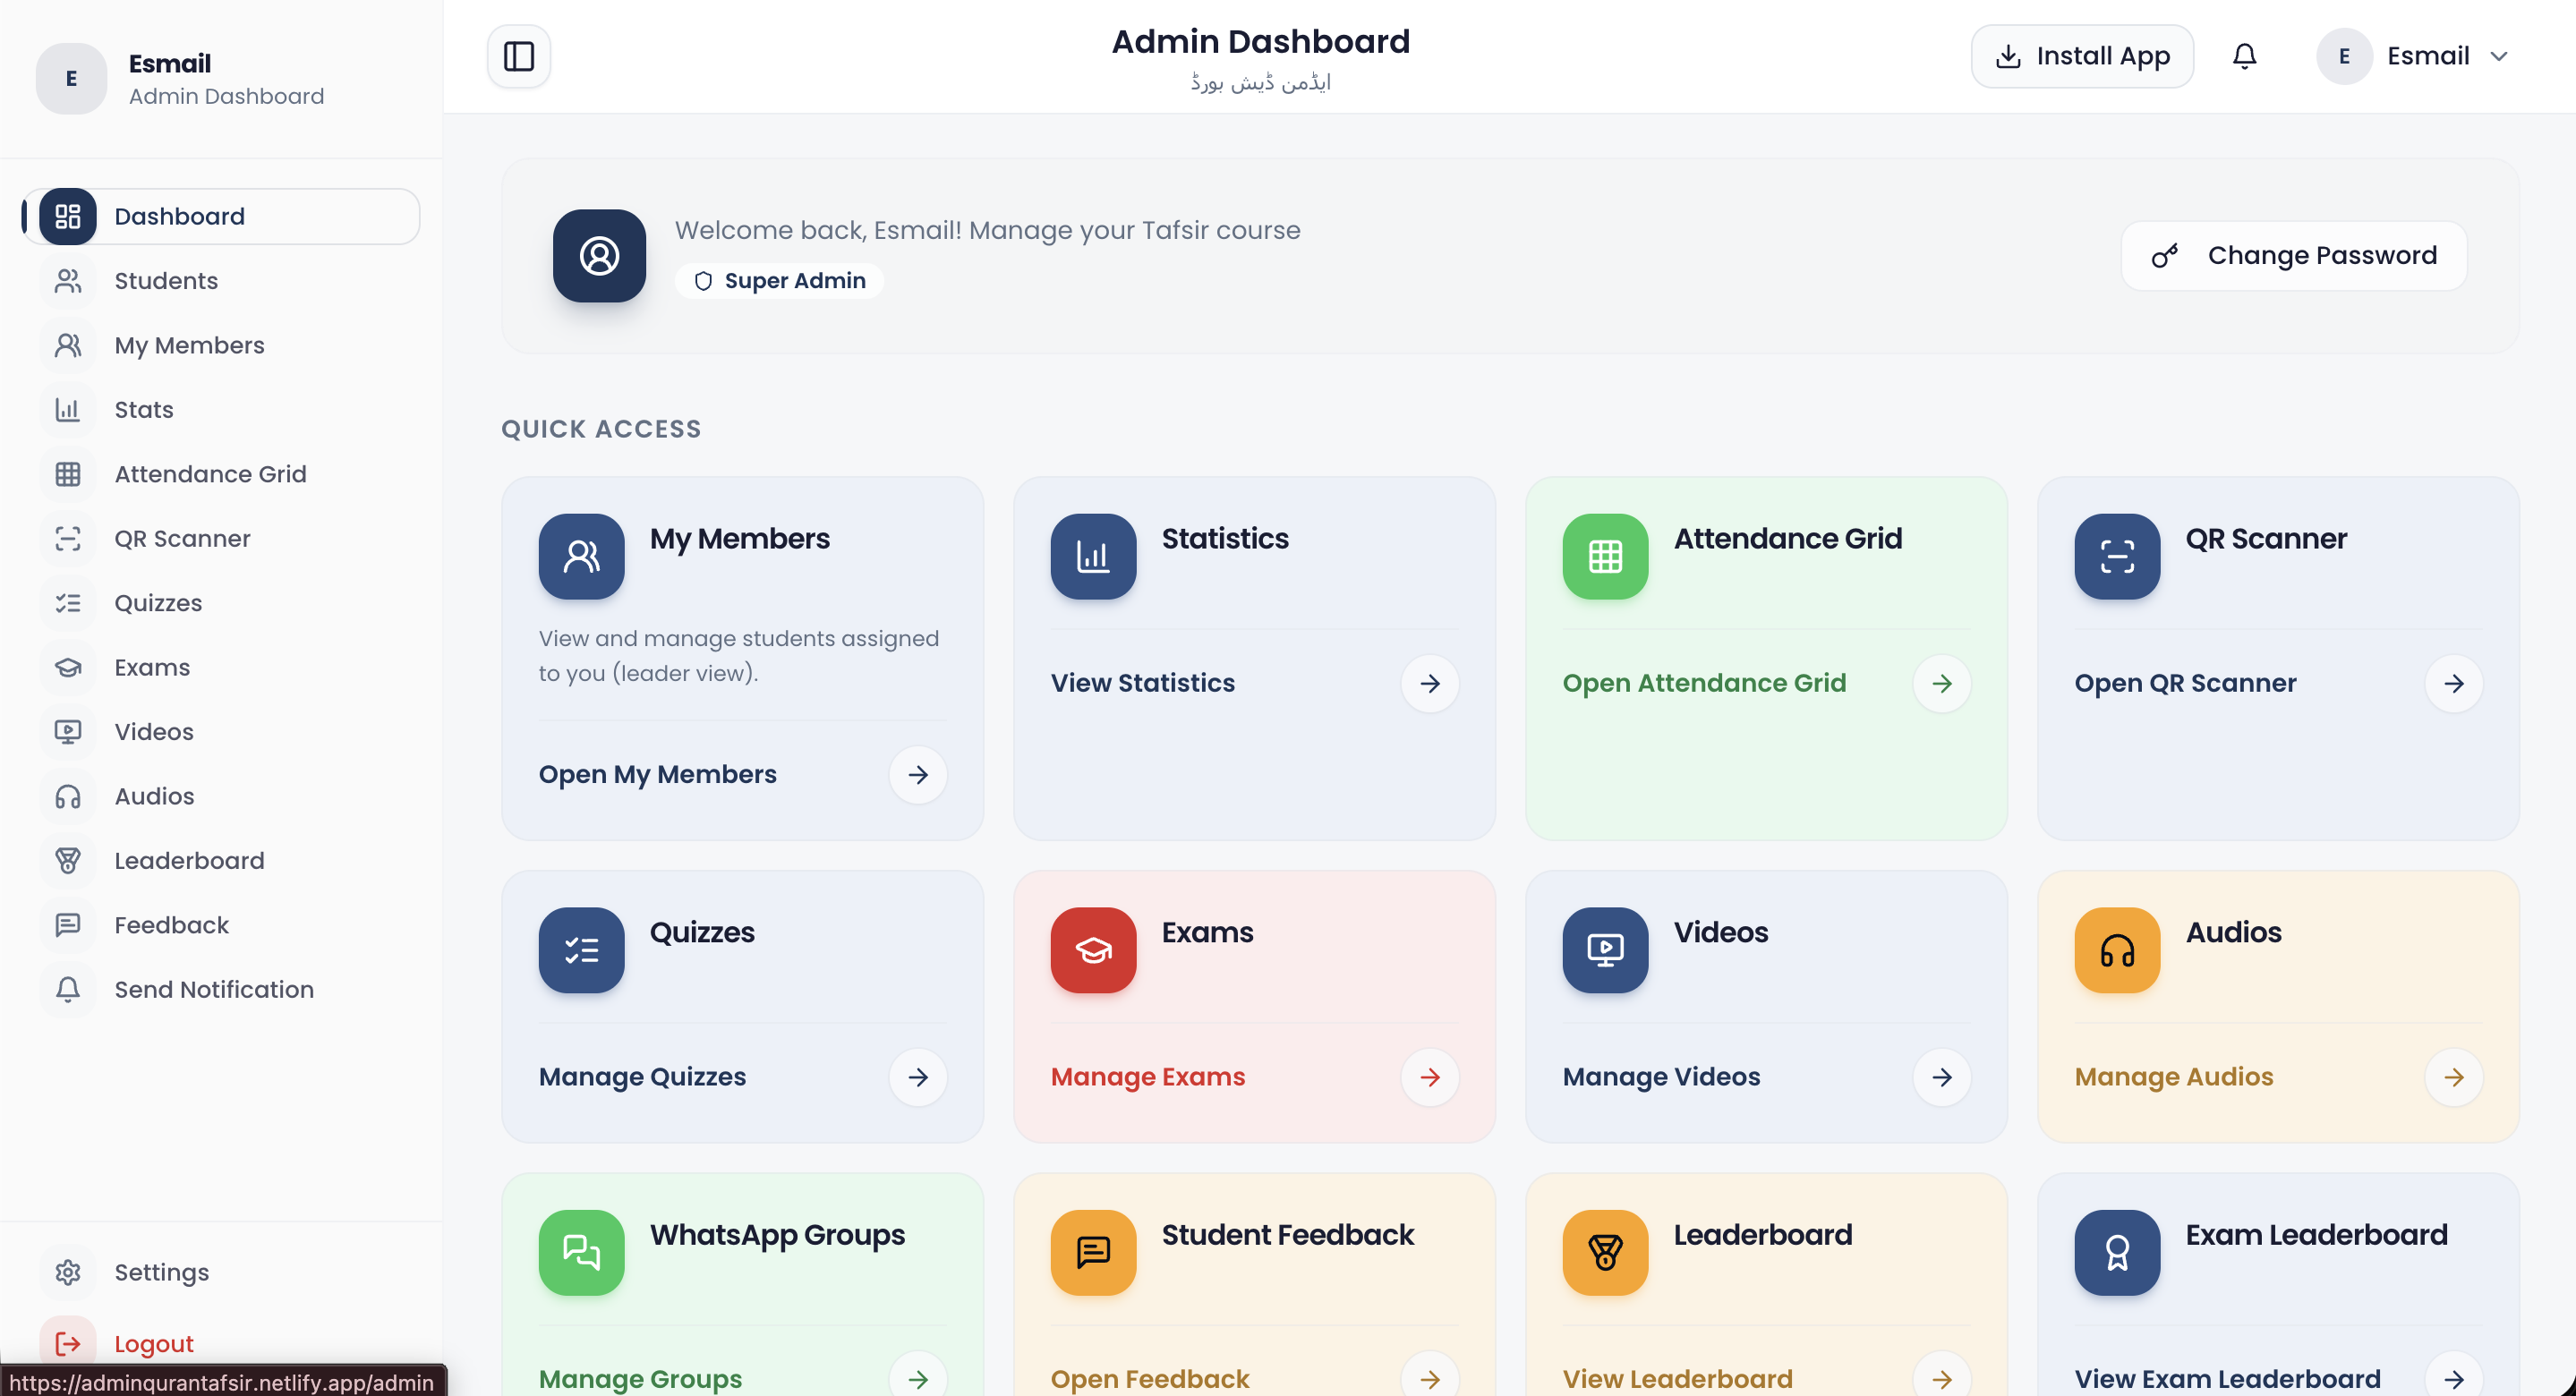Click the Quizzes checklist icon in sidebar
Screen dimensions: 2576x1396
(x=68, y=603)
